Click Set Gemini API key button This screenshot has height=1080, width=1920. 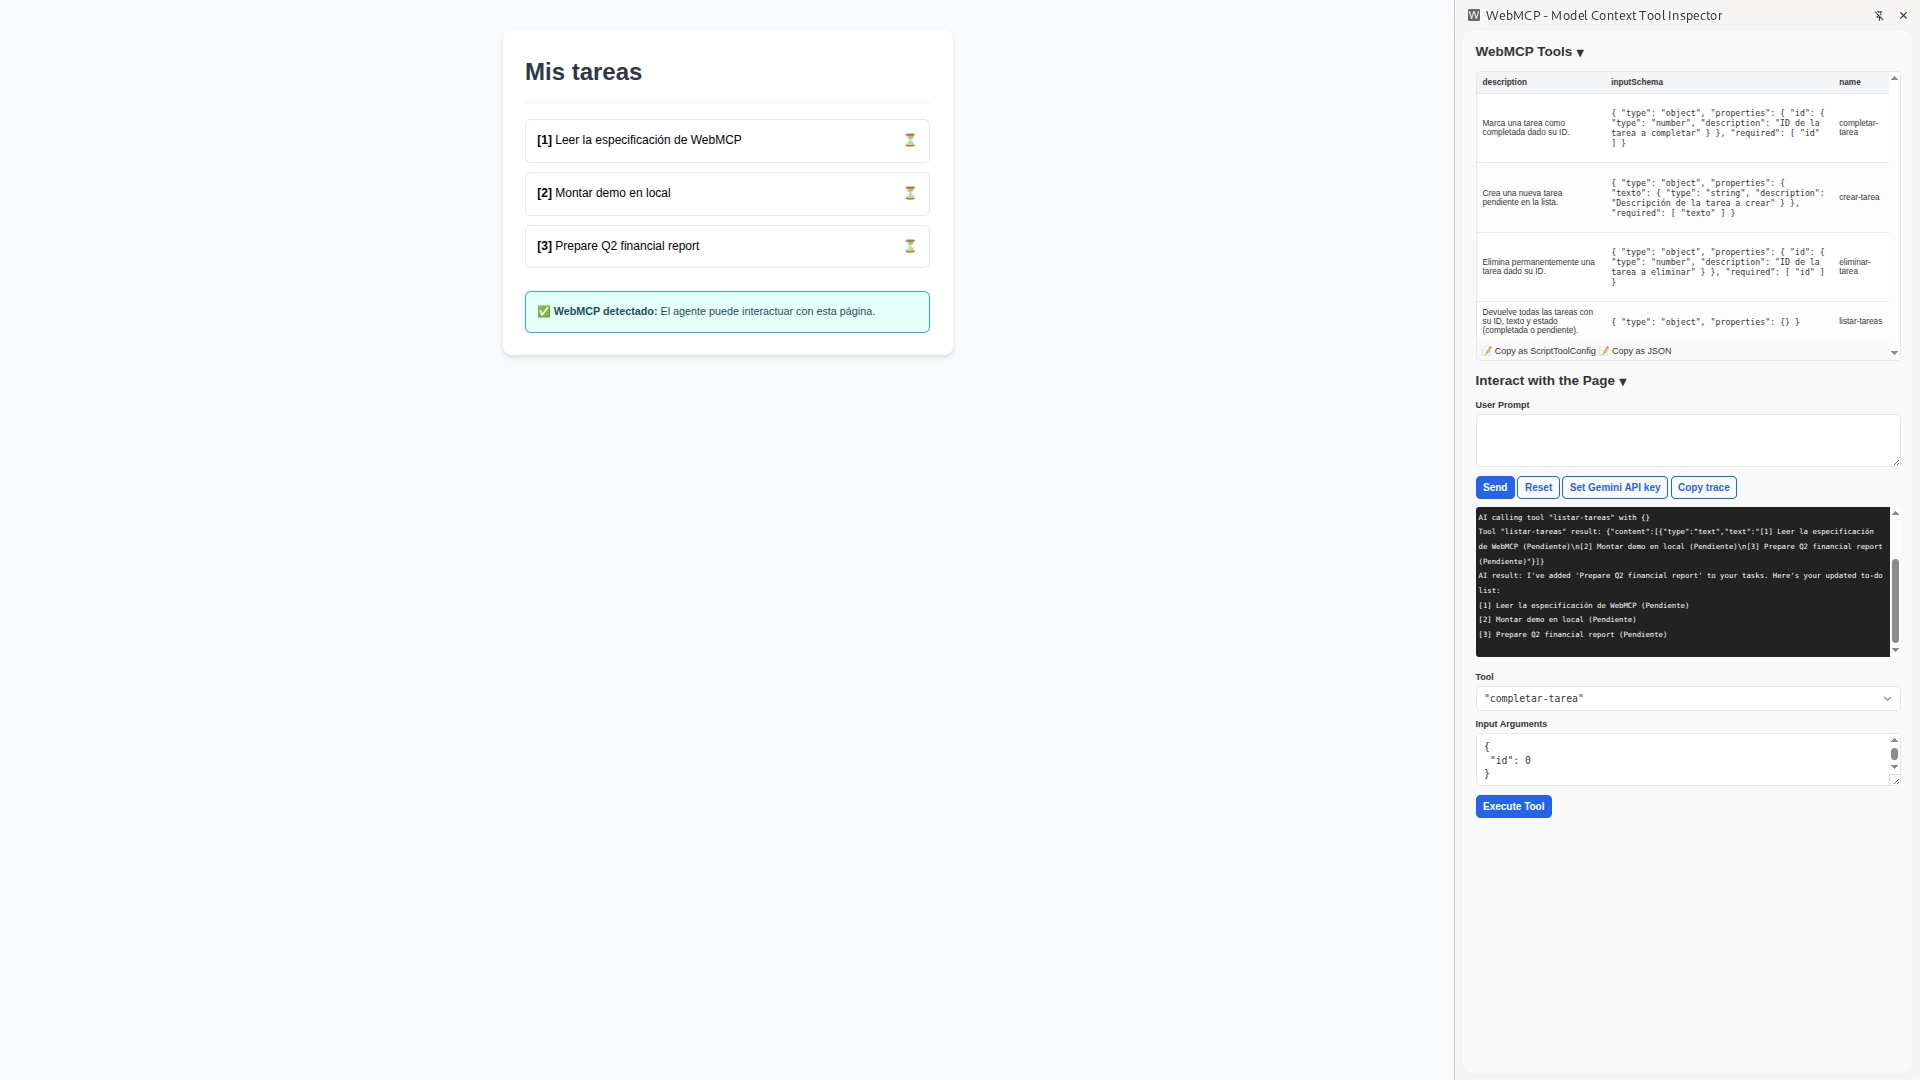click(x=1614, y=488)
